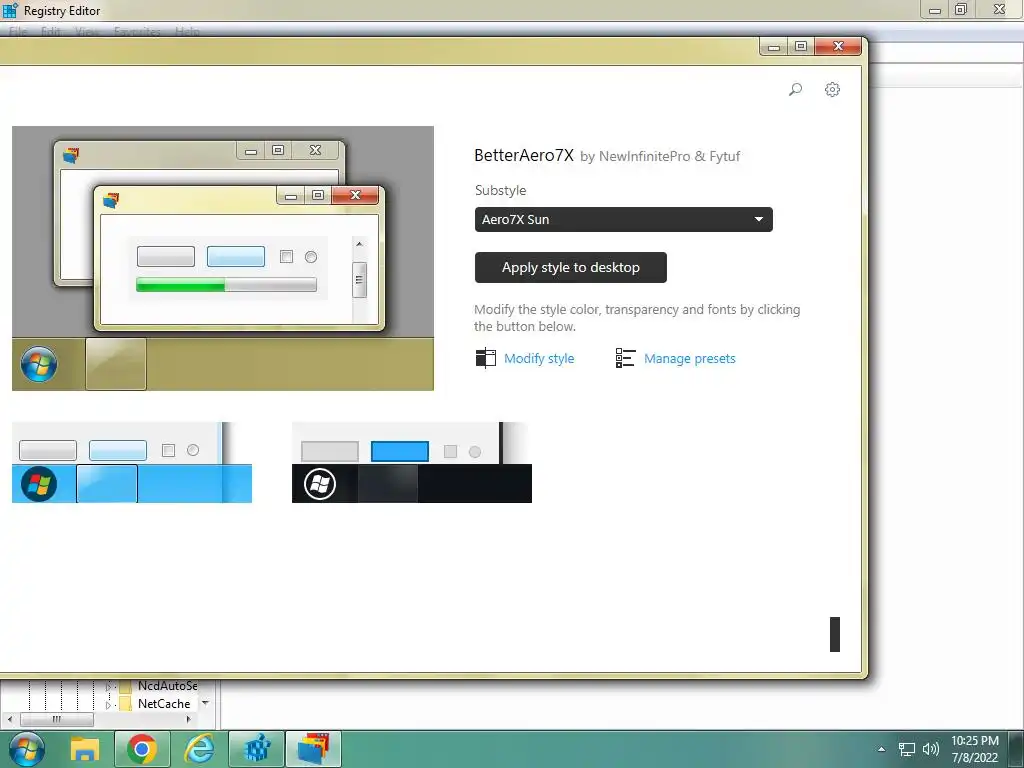The image size is (1024, 768).
Task: Launch Google Chrome from the taskbar
Action: (x=142, y=749)
